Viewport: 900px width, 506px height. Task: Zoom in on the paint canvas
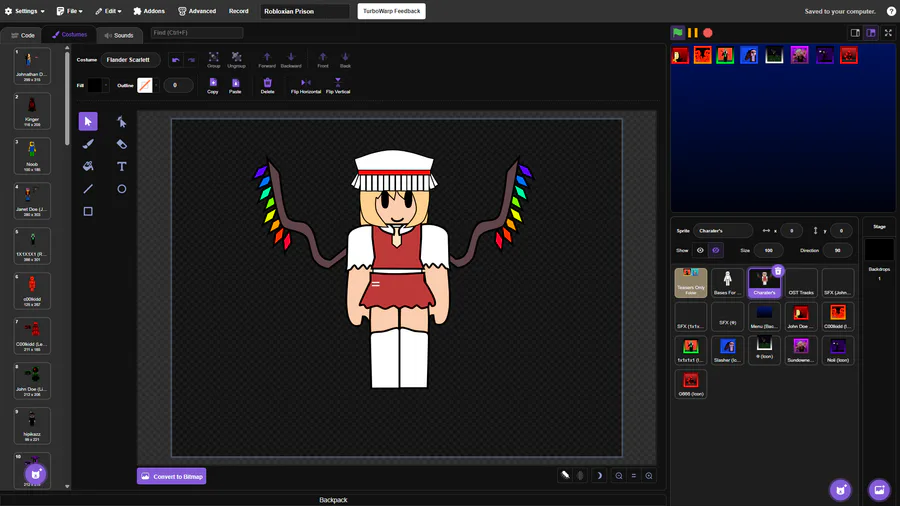pos(649,476)
